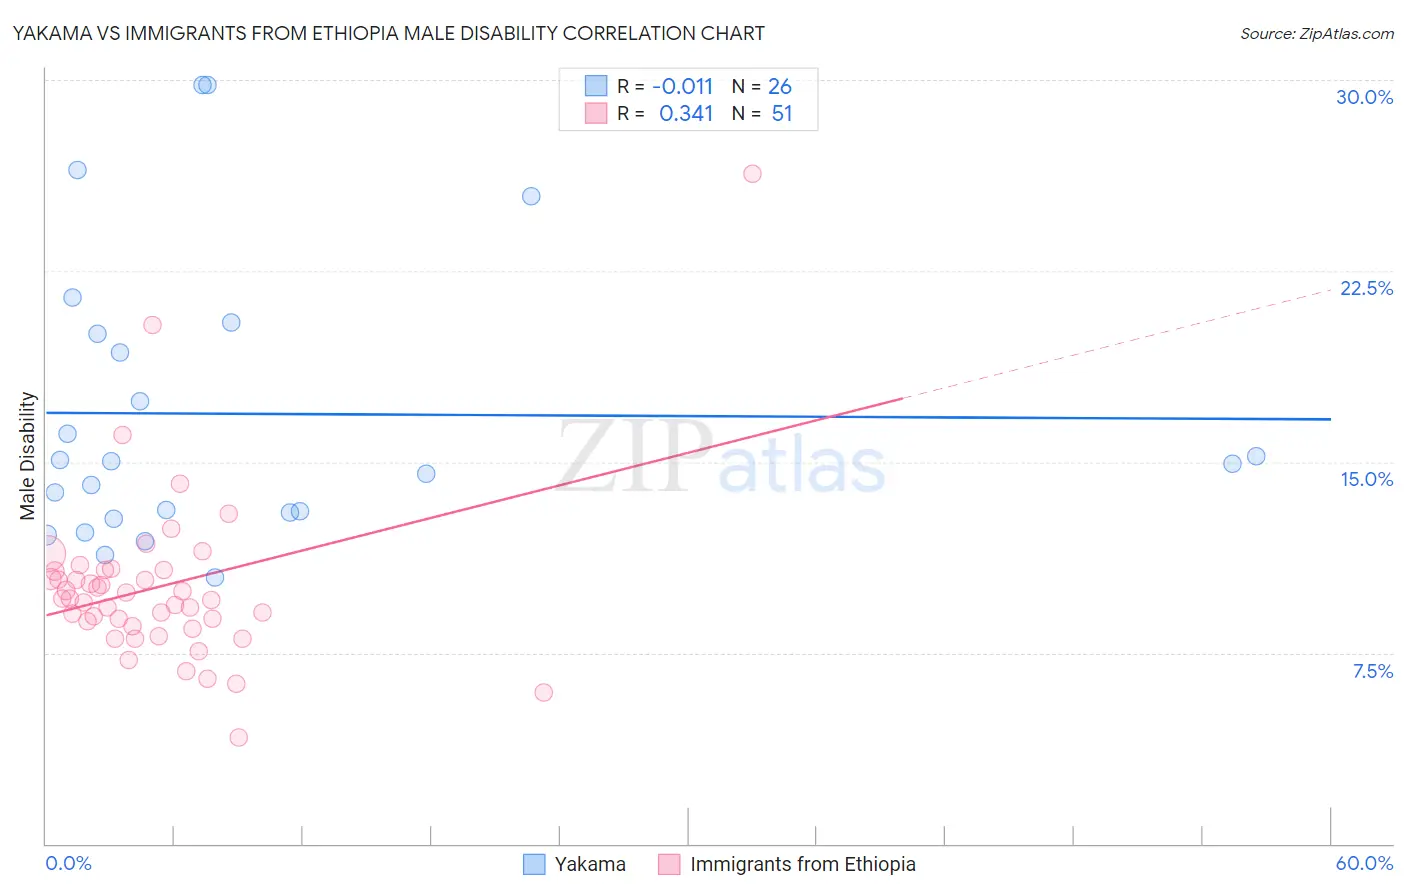Click the blue horizontal regression line
This screenshot has height=892, width=1406.
[x=688, y=416]
